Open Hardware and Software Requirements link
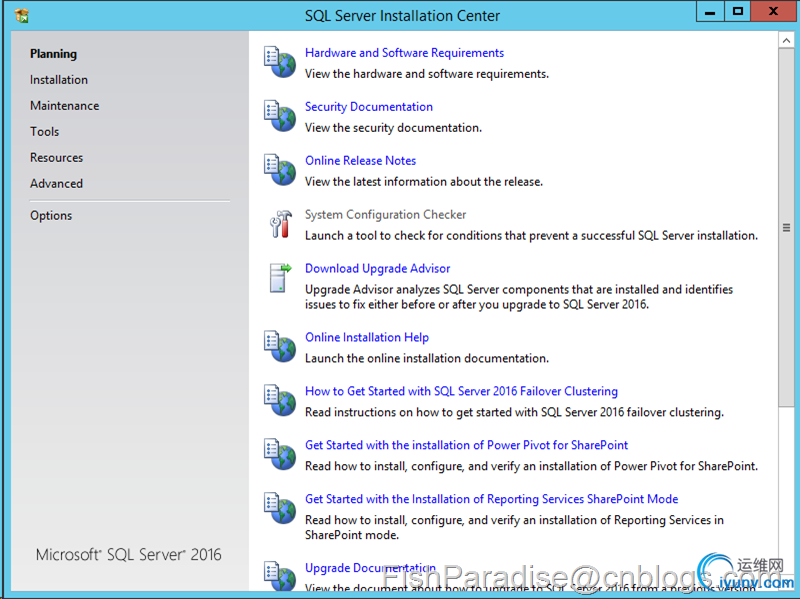The image size is (800, 599). 404,53
